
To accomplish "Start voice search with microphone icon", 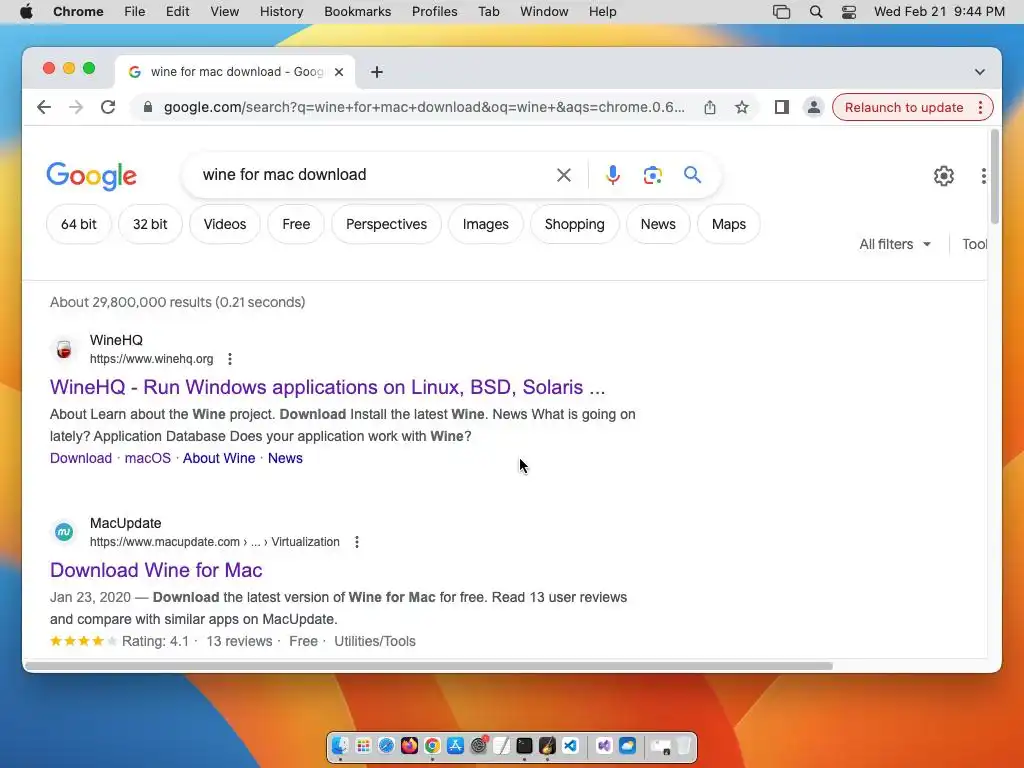I will tap(613, 175).
